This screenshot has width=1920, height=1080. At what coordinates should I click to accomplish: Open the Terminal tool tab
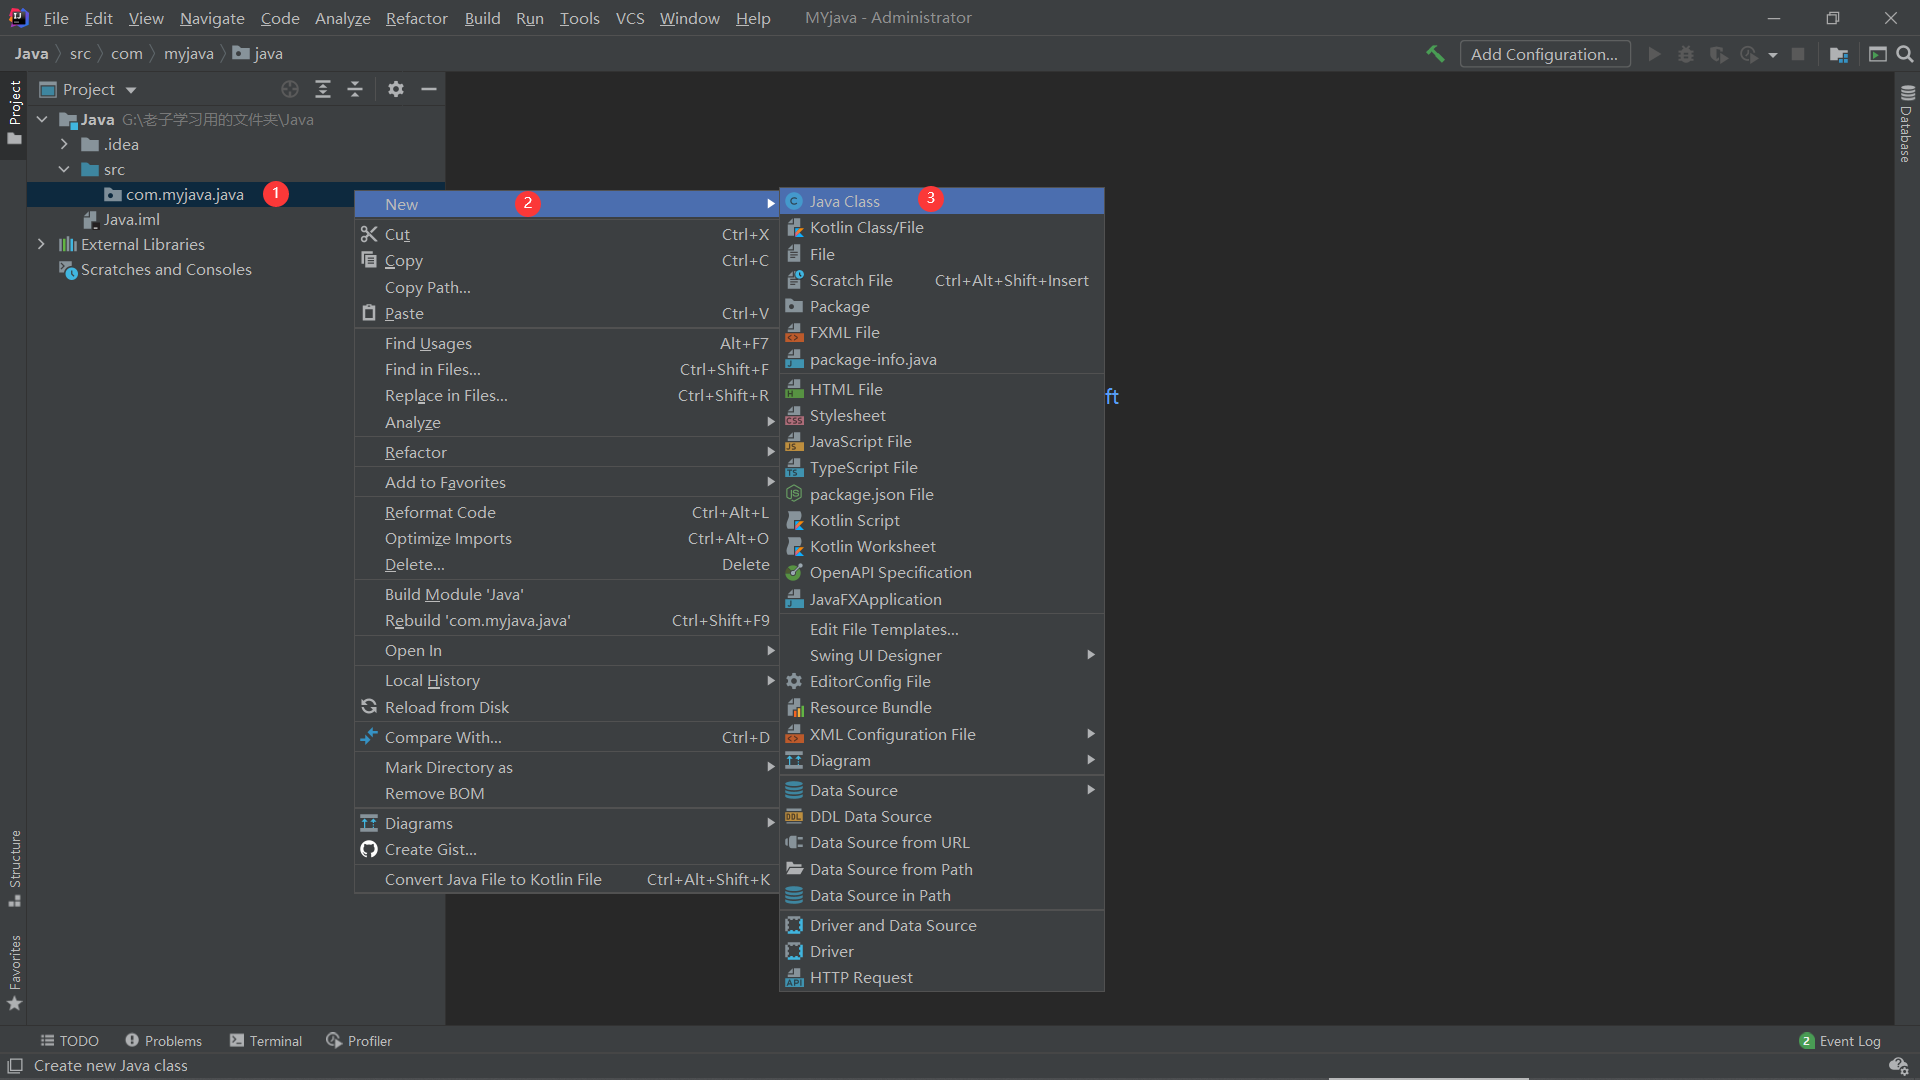pyautogui.click(x=266, y=1040)
